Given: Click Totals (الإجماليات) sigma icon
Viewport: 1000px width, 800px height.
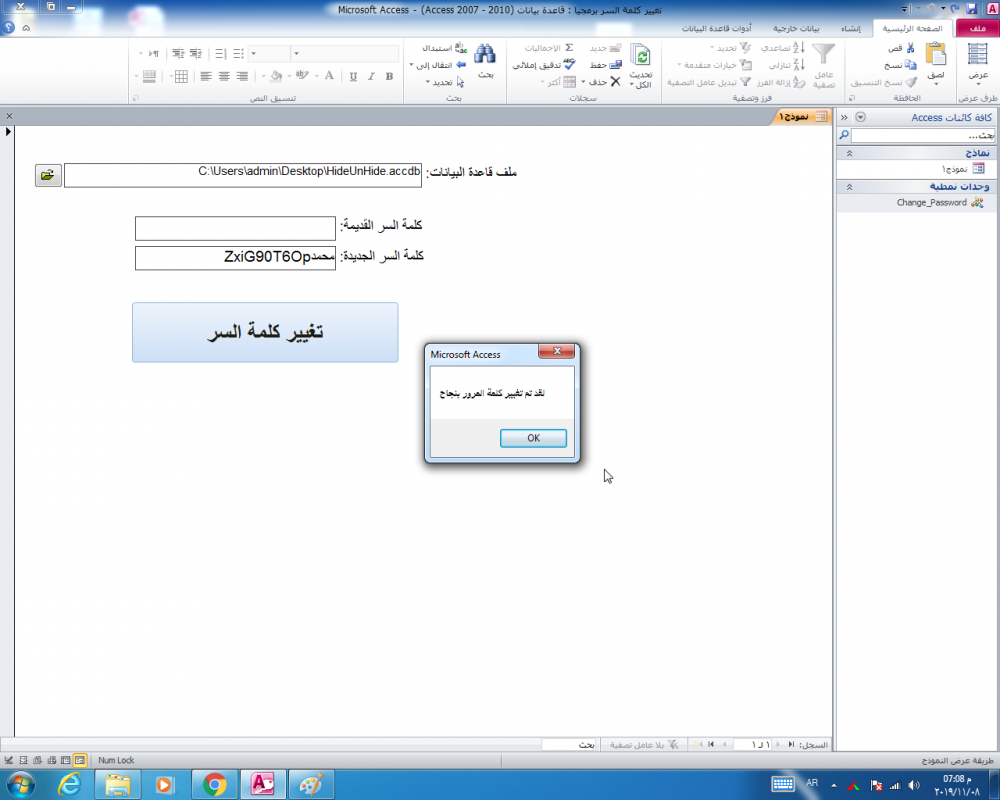Looking at the screenshot, I should coord(569,48).
